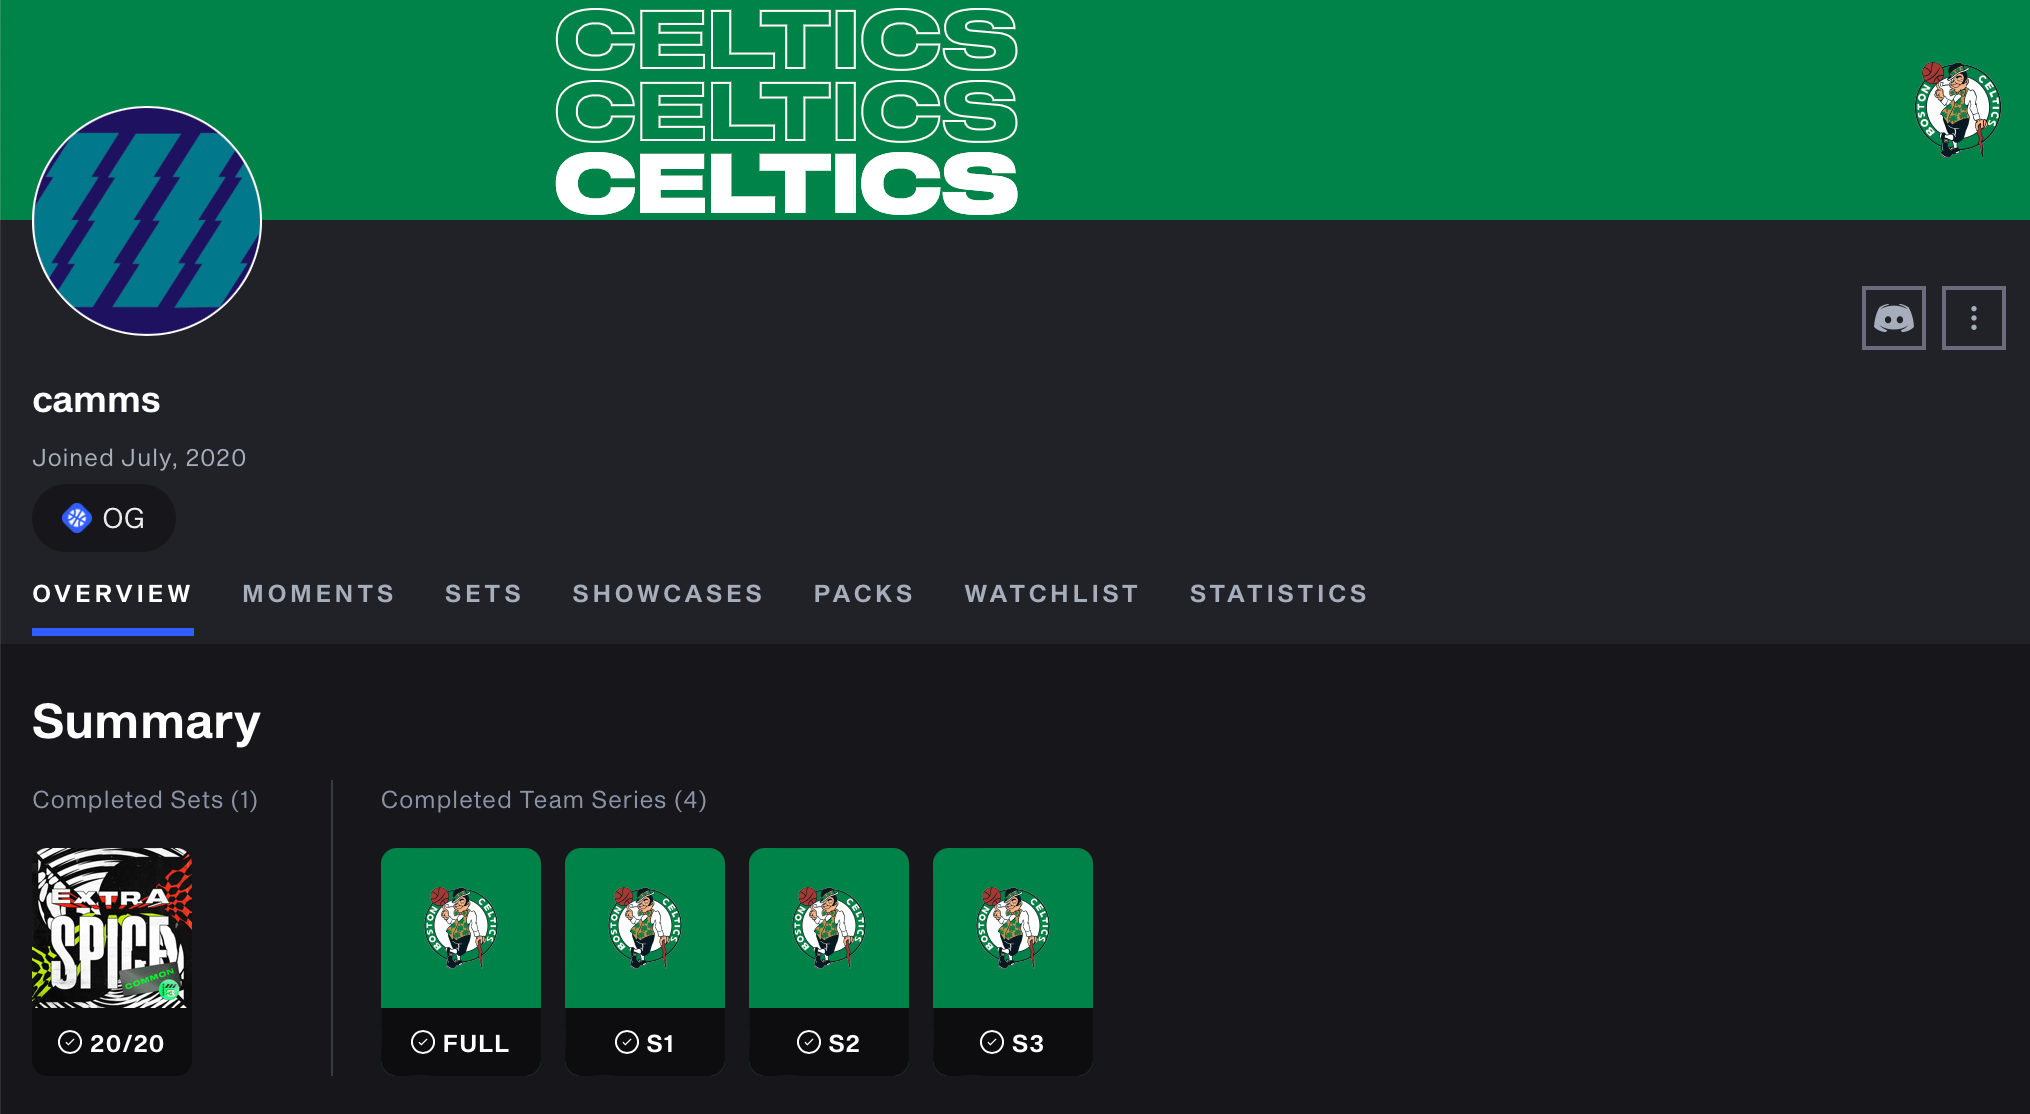Open the Sets tab
Screen dimensions: 2030x1114
click(483, 594)
